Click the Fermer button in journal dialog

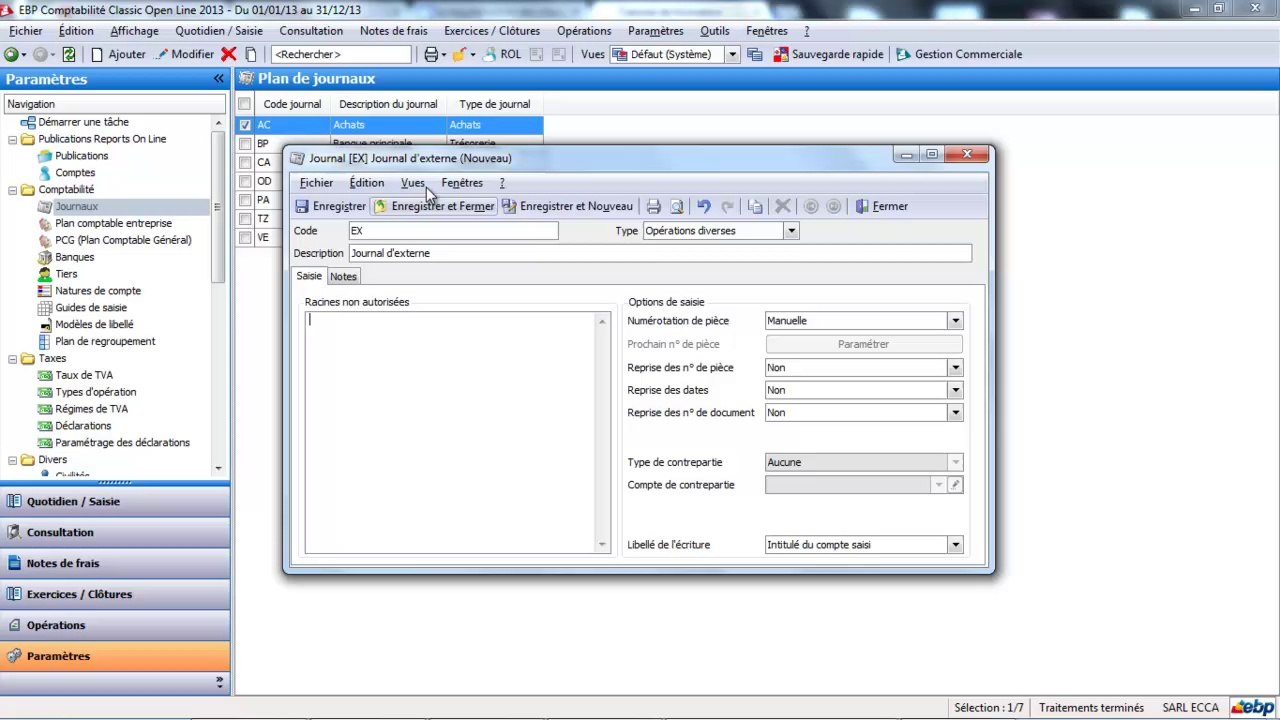pyautogui.click(x=881, y=207)
